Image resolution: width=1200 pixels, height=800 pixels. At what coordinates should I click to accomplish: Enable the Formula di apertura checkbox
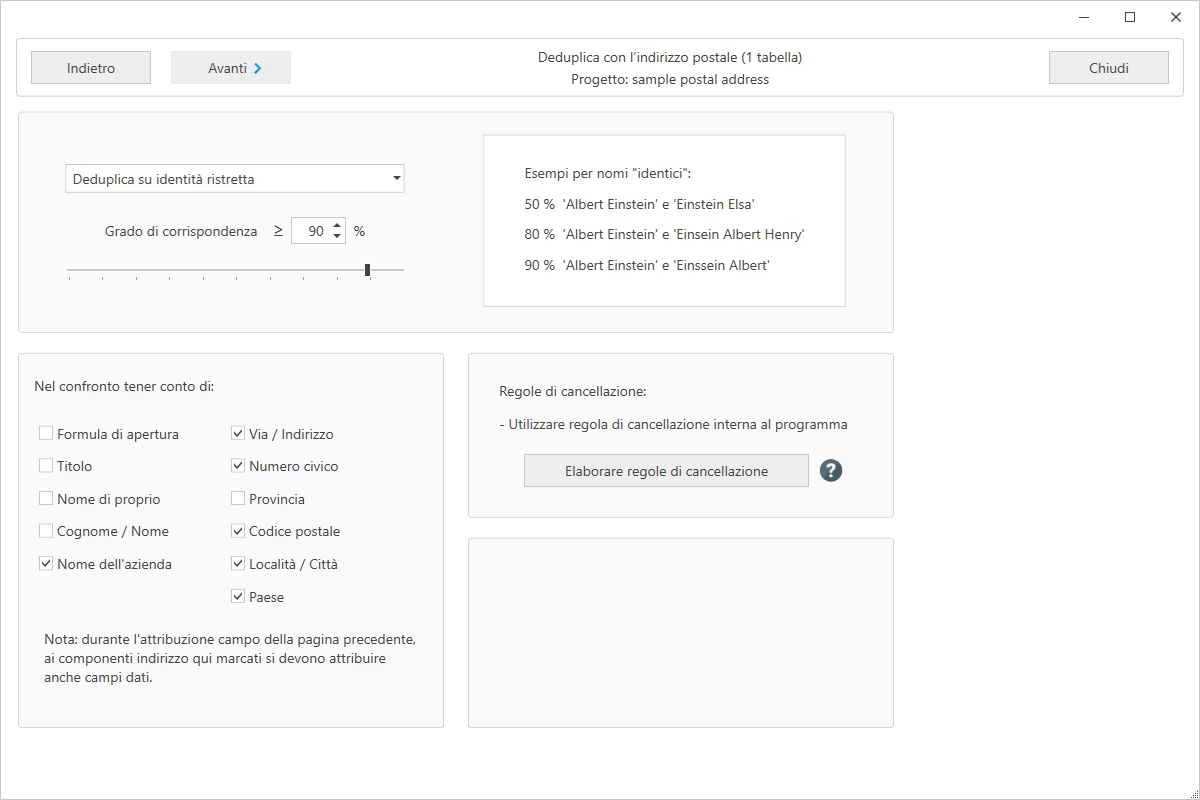click(46, 434)
